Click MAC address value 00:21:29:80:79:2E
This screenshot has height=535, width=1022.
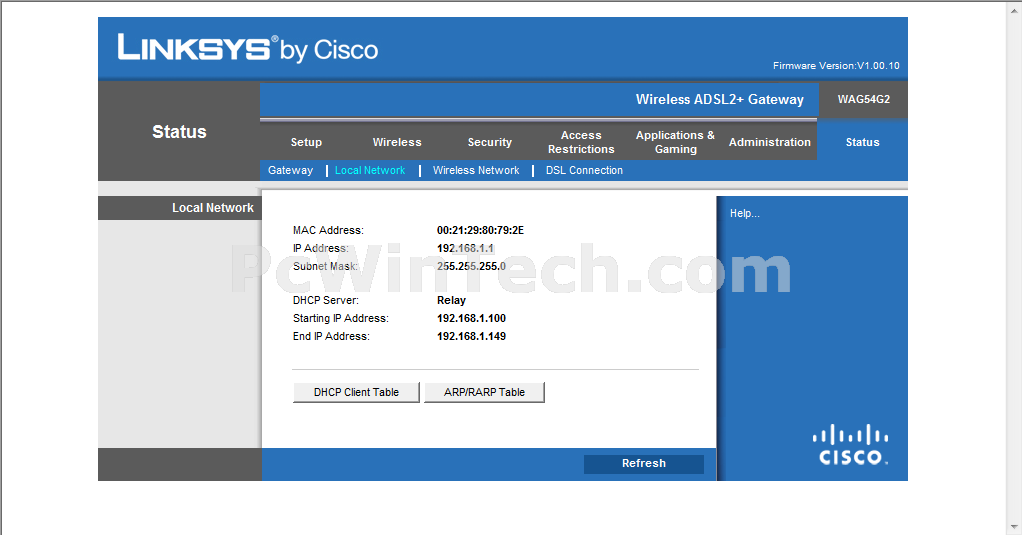pyautogui.click(x=480, y=230)
